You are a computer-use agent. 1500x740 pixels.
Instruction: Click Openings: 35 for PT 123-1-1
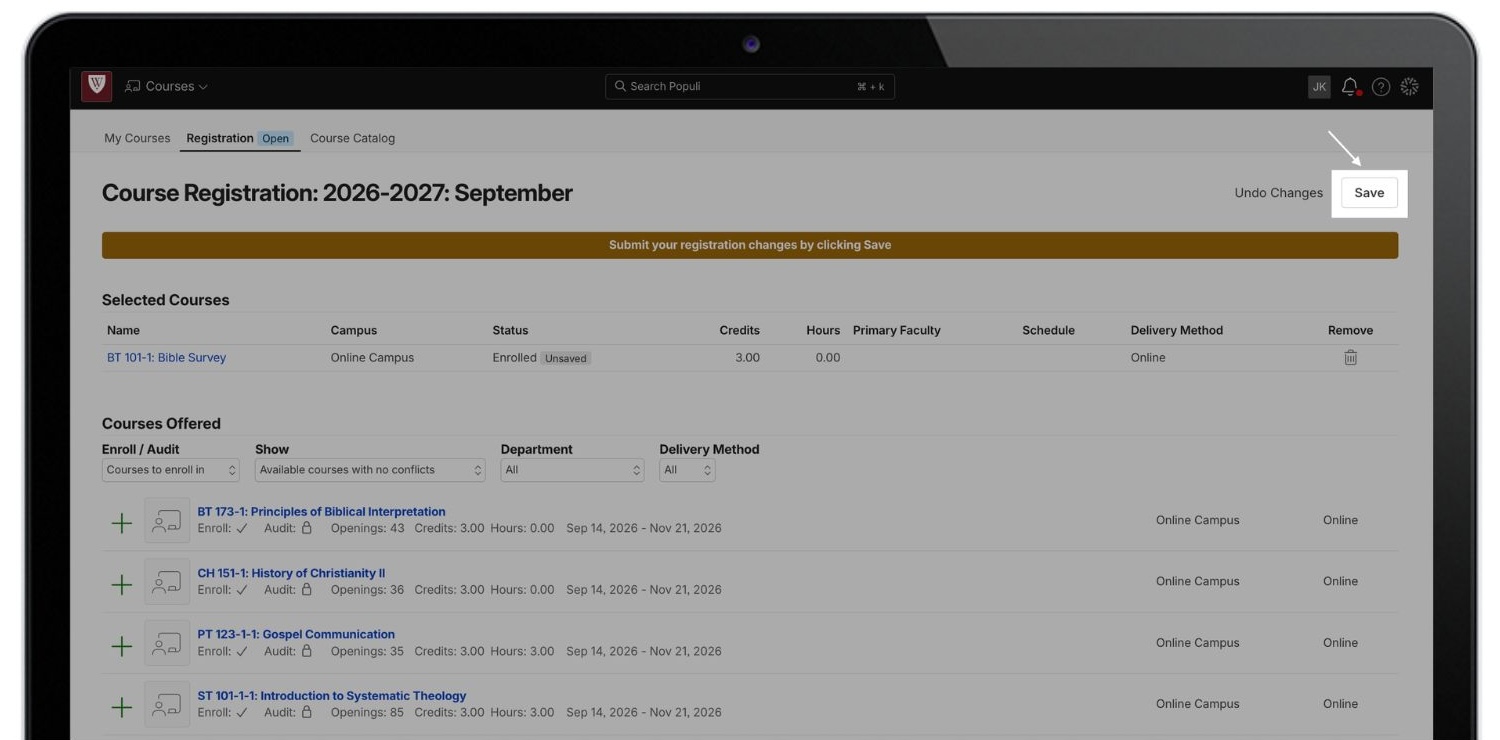pos(367,651)
